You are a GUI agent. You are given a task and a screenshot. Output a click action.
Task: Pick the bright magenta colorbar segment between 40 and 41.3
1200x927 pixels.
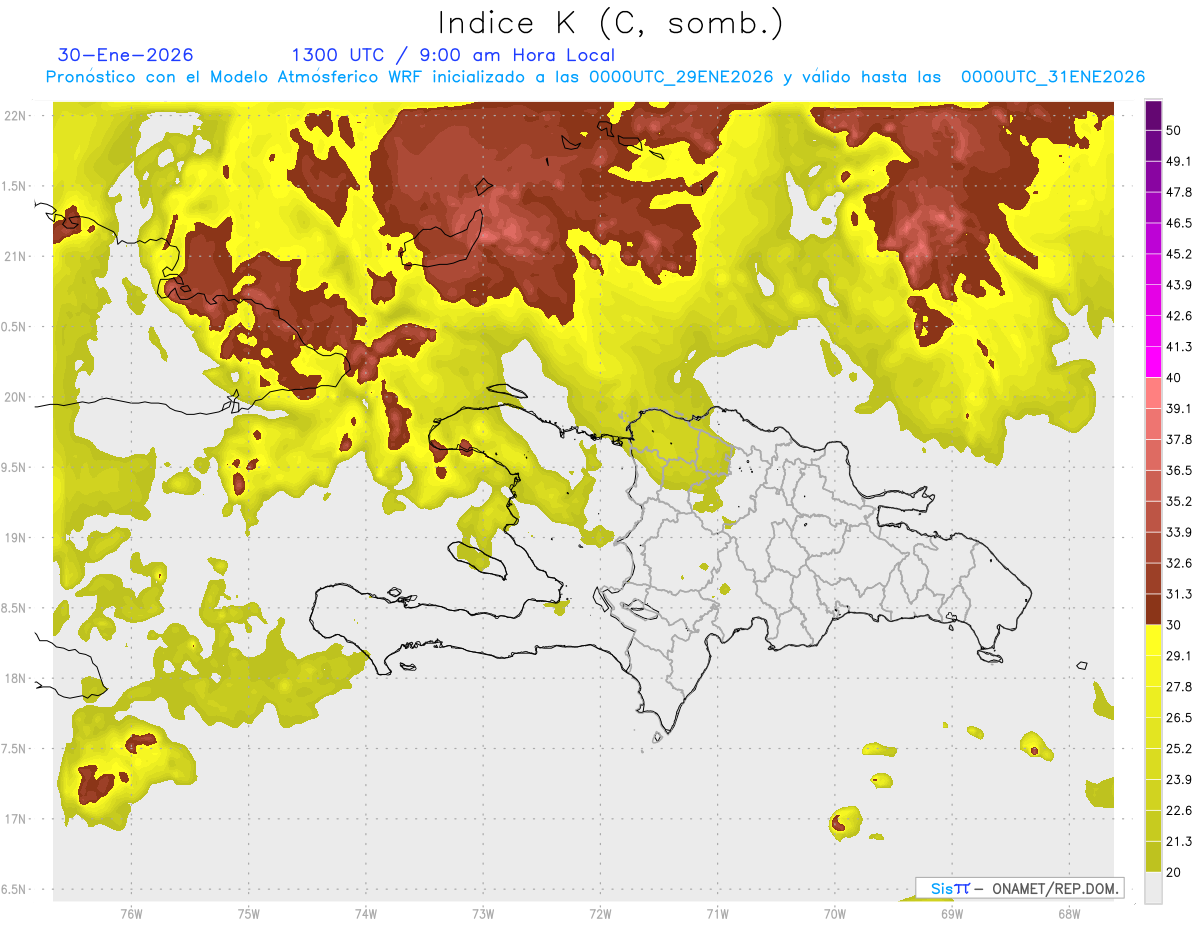(x=1153, y=363)
